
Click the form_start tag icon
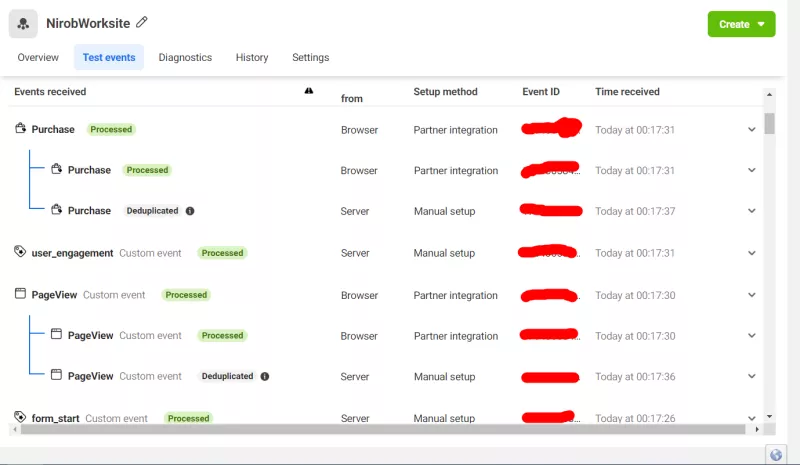coord(20,417)
